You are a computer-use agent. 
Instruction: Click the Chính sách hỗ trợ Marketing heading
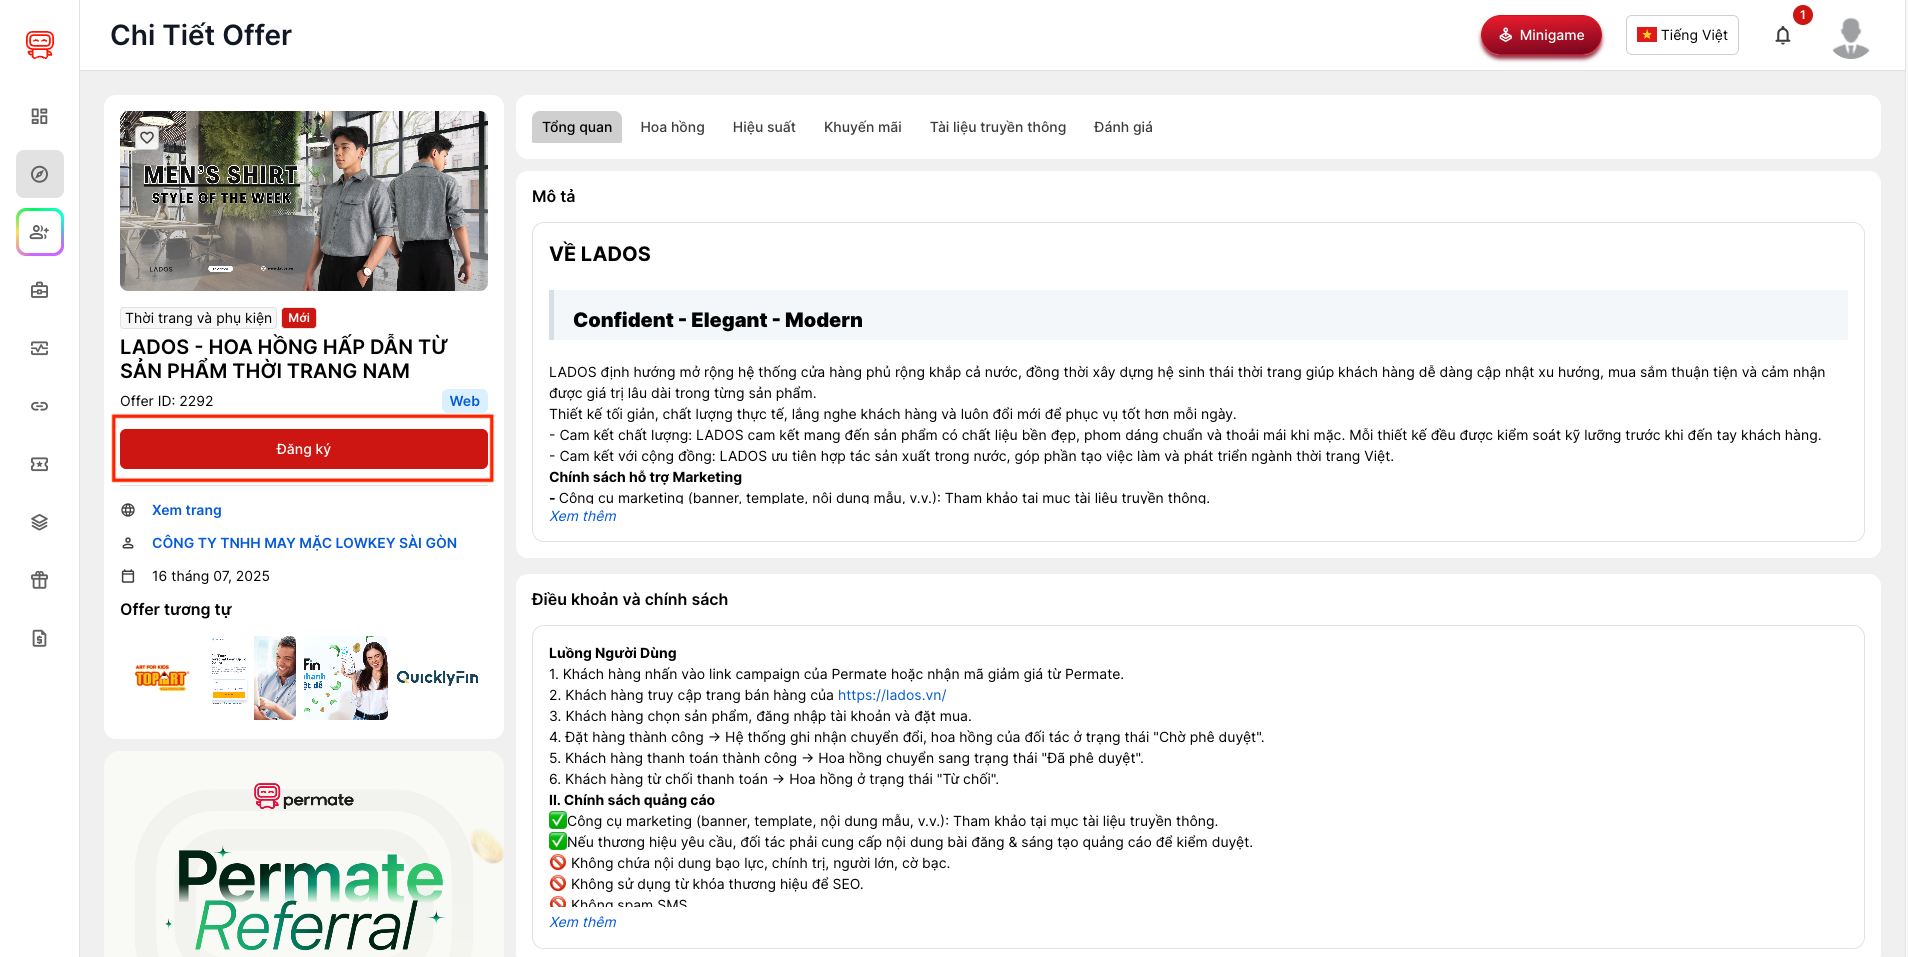click(x=645, y=477)
